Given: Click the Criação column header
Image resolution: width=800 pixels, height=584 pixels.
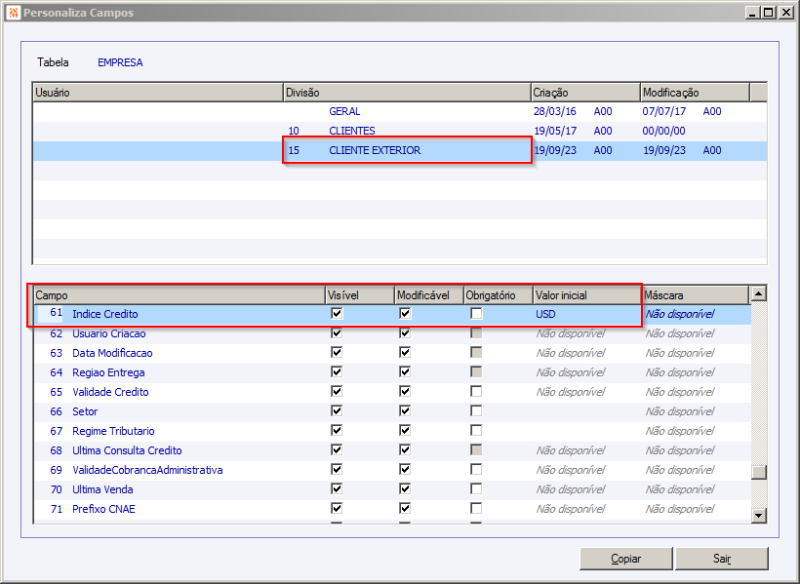Looking at the screenshot, I should 586,92.
